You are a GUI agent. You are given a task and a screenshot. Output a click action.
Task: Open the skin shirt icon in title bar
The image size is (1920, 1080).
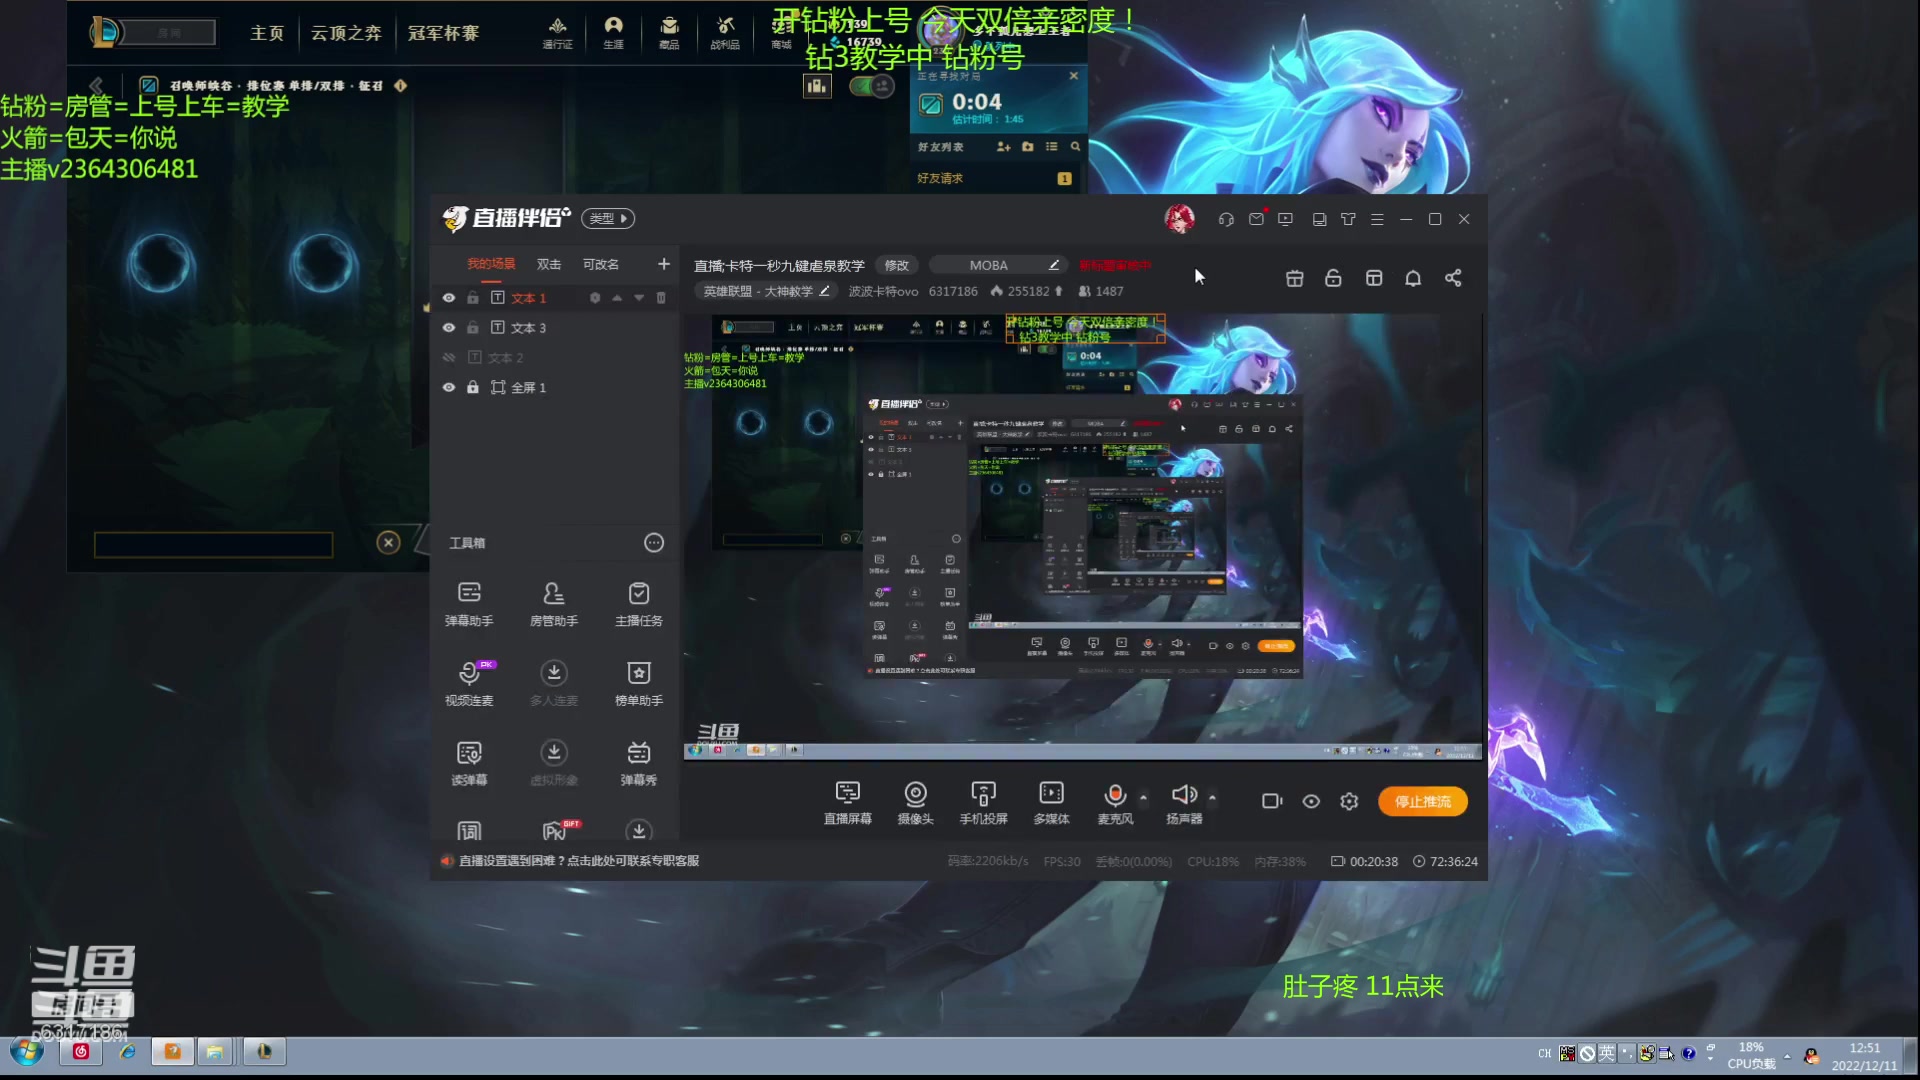click(1348, 219)
